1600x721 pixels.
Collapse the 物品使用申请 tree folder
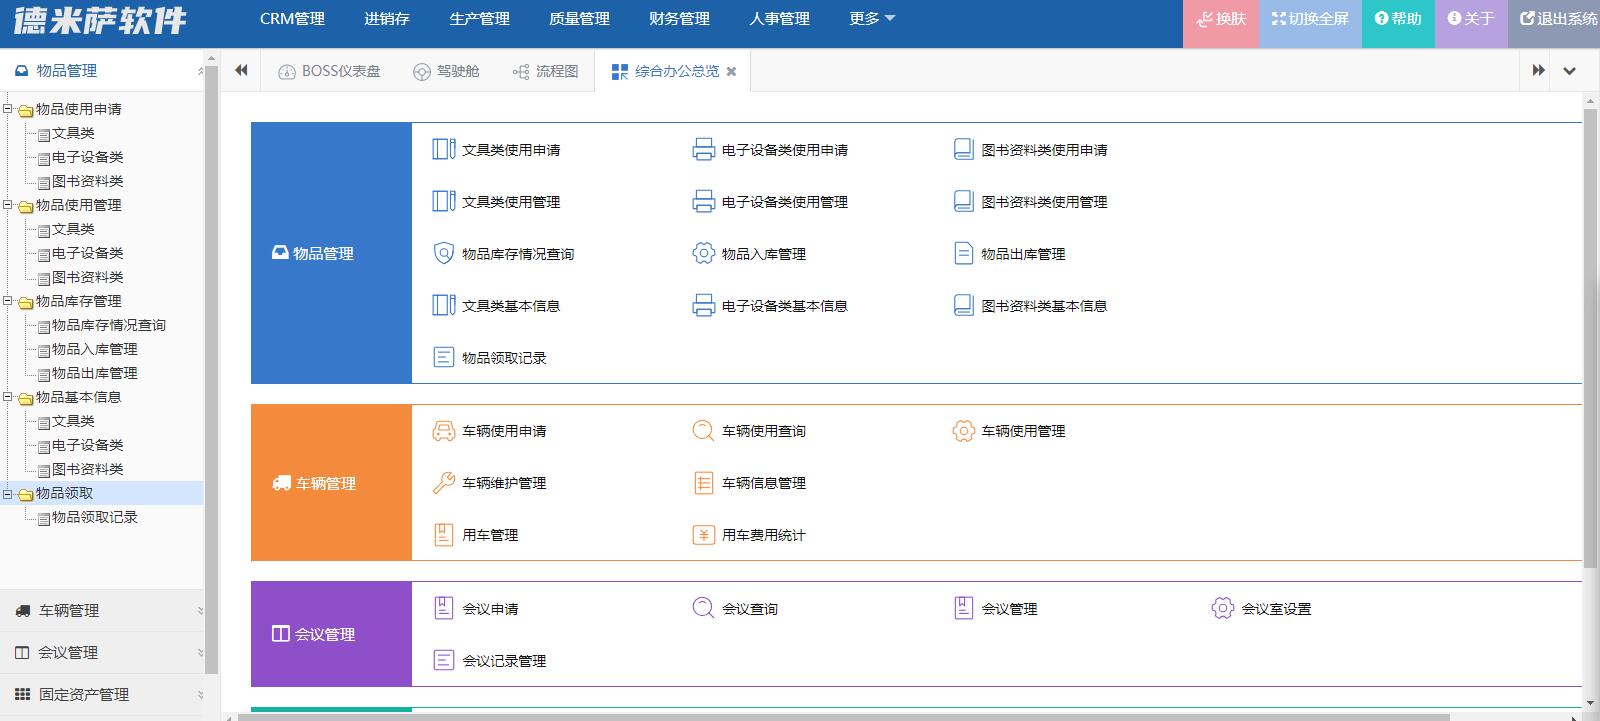click(8, 109)
